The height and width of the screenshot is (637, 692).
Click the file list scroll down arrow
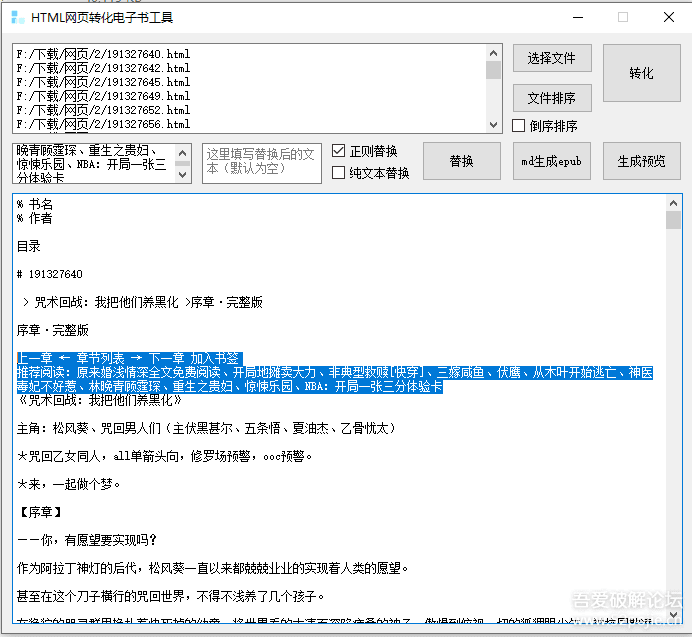pyautogui.click(x=493, y=125)
